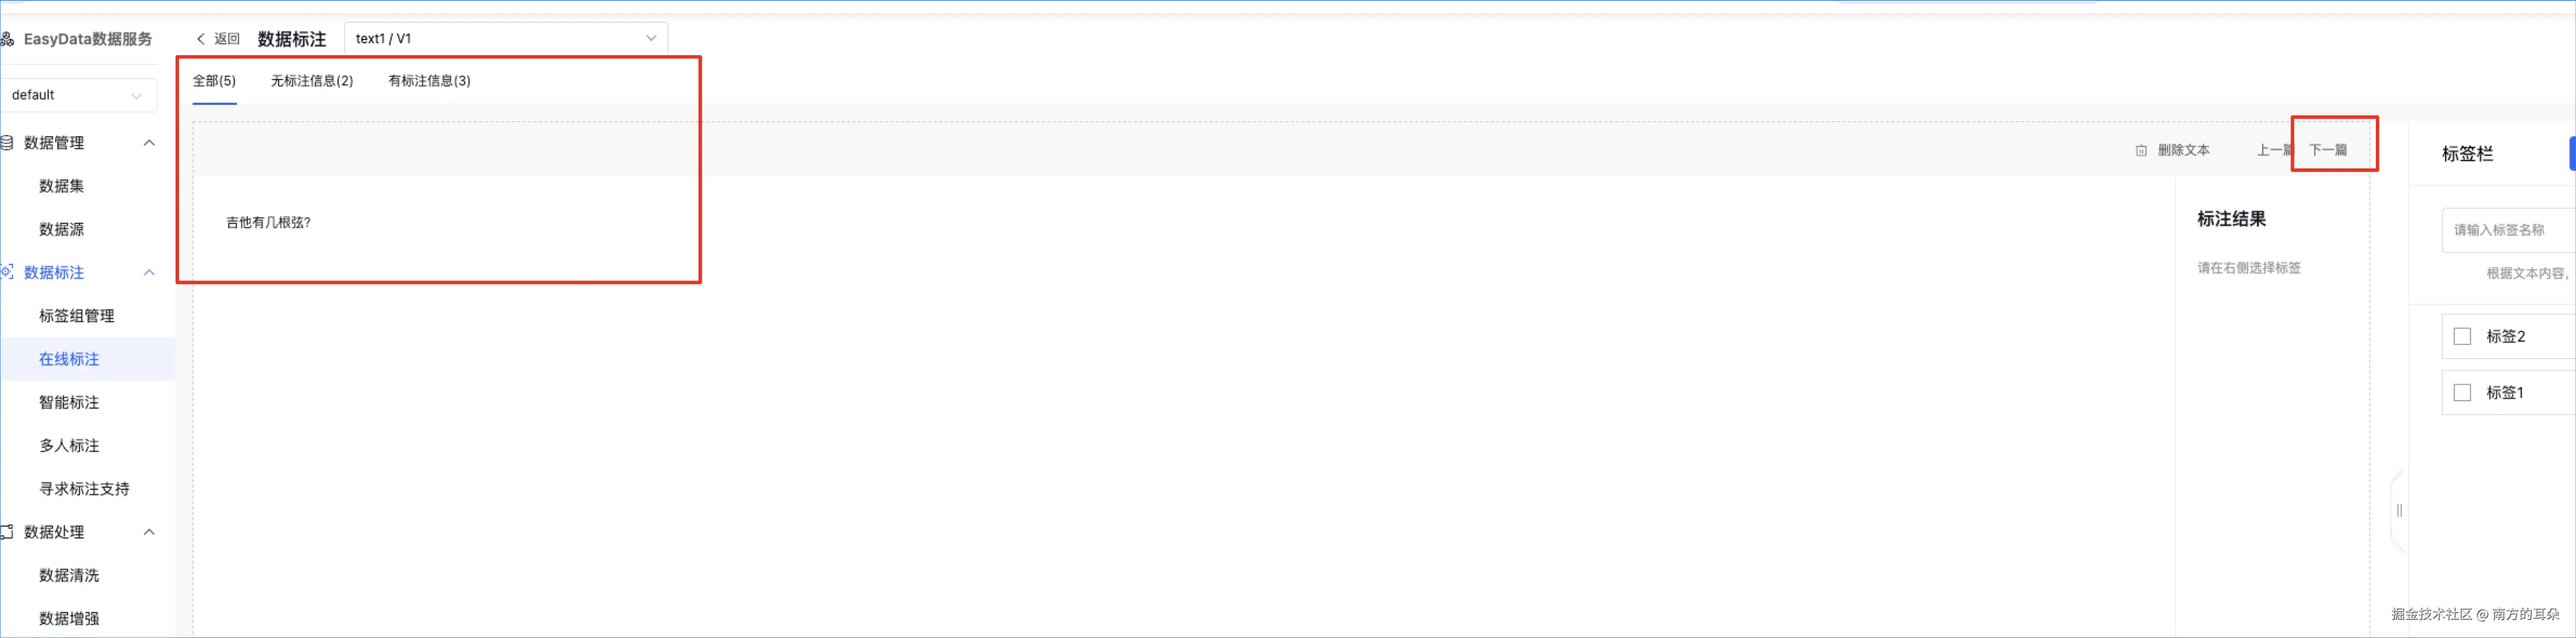2576x638 pixels.
Task: Click the EasyData logo icon
Action: point(6,39)
